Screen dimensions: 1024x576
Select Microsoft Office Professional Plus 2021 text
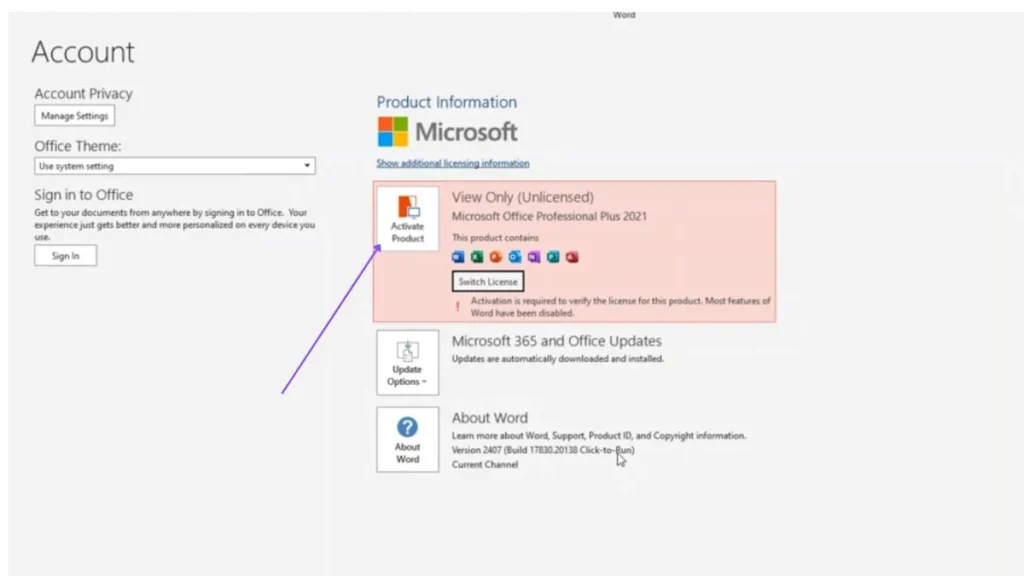[549, 216]
